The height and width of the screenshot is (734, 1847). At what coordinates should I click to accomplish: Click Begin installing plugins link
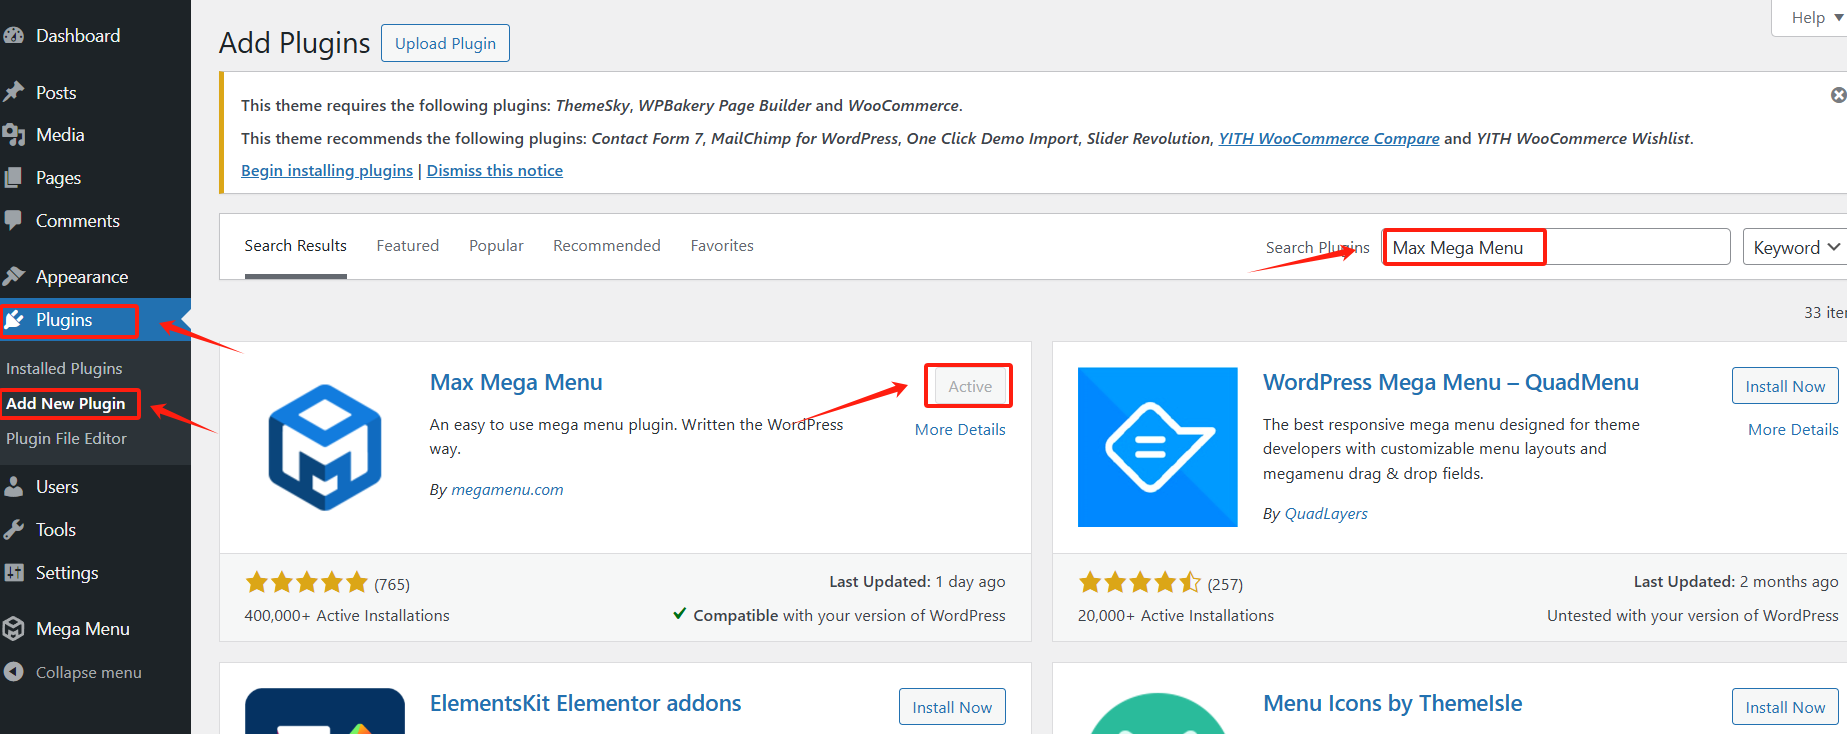[x=327, y=171]
